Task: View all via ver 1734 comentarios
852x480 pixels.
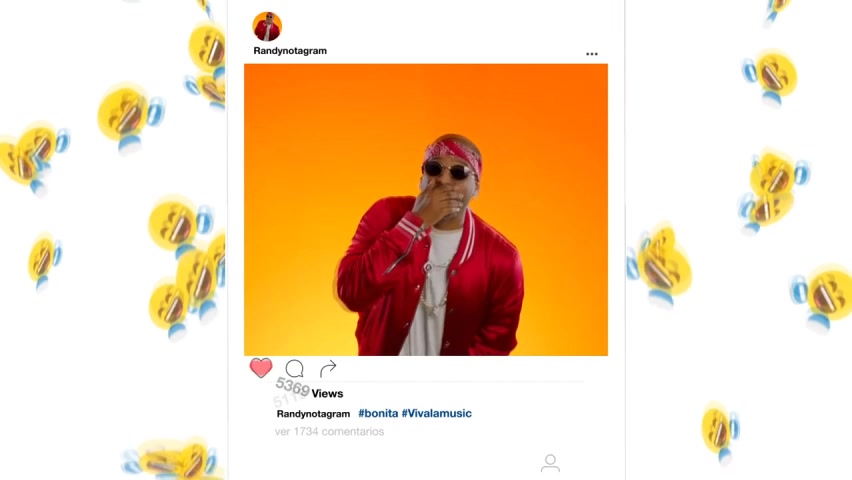Action: [x=329, y=432]
